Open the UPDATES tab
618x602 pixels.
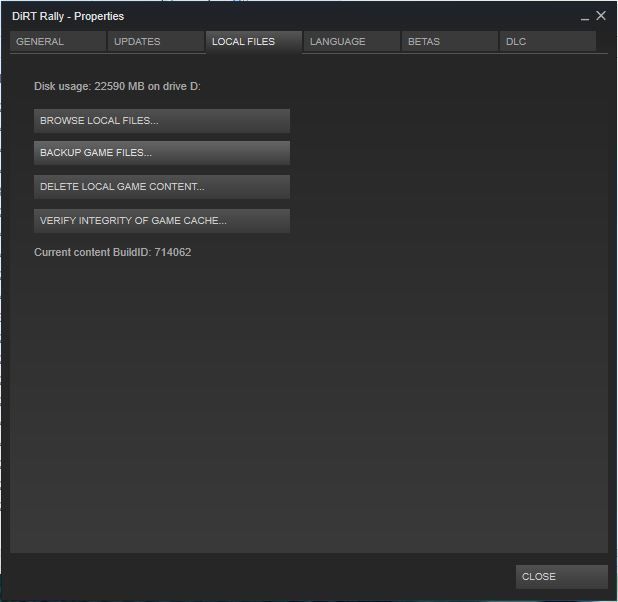[x=156, y=41]
